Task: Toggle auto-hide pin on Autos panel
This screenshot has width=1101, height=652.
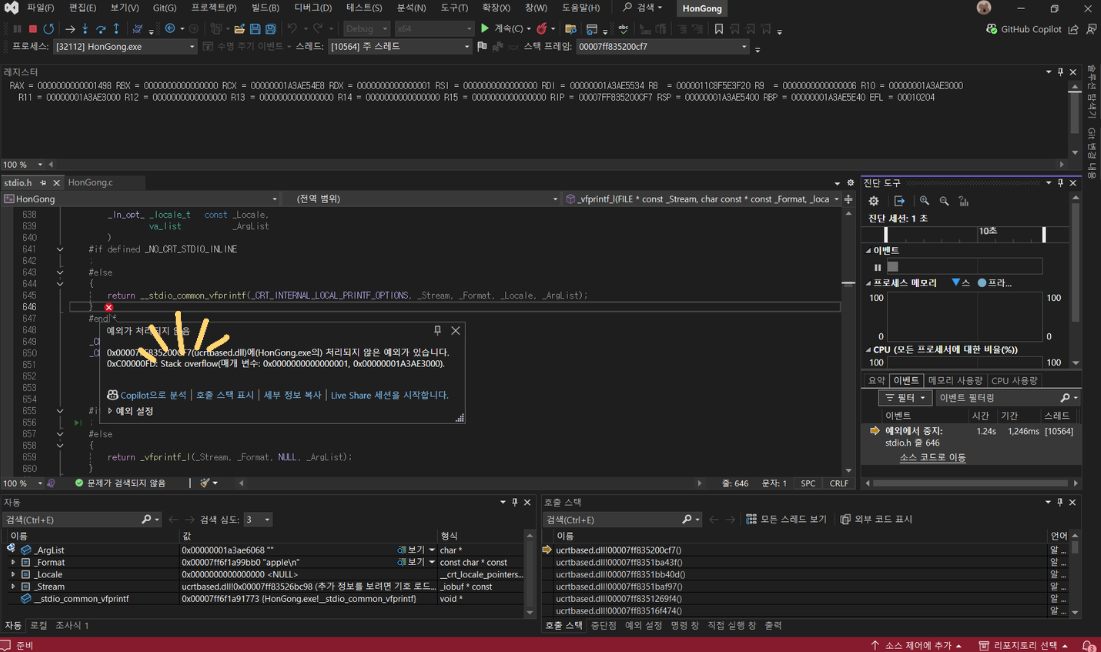Action: [515, 502]
